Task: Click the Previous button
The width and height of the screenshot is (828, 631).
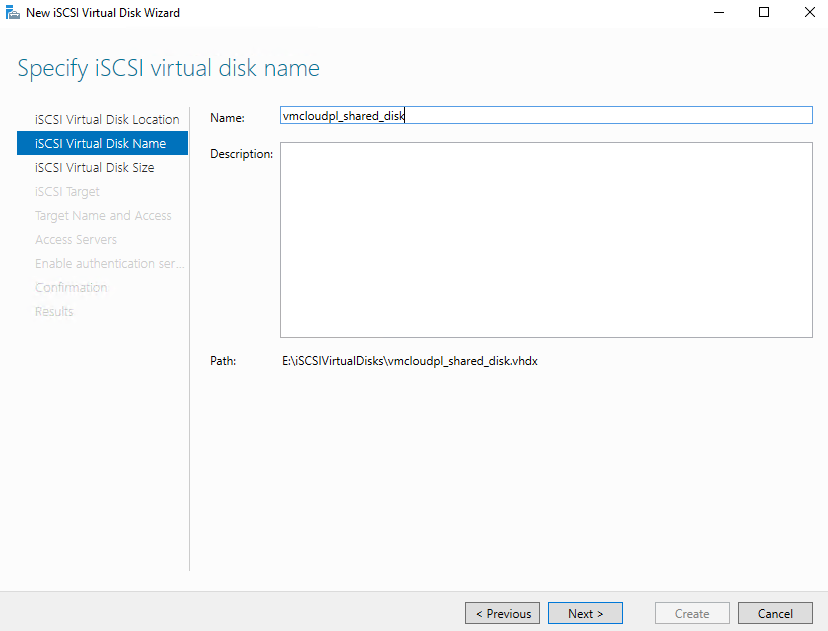Action: pyautogui.click(x=502, y=613)
